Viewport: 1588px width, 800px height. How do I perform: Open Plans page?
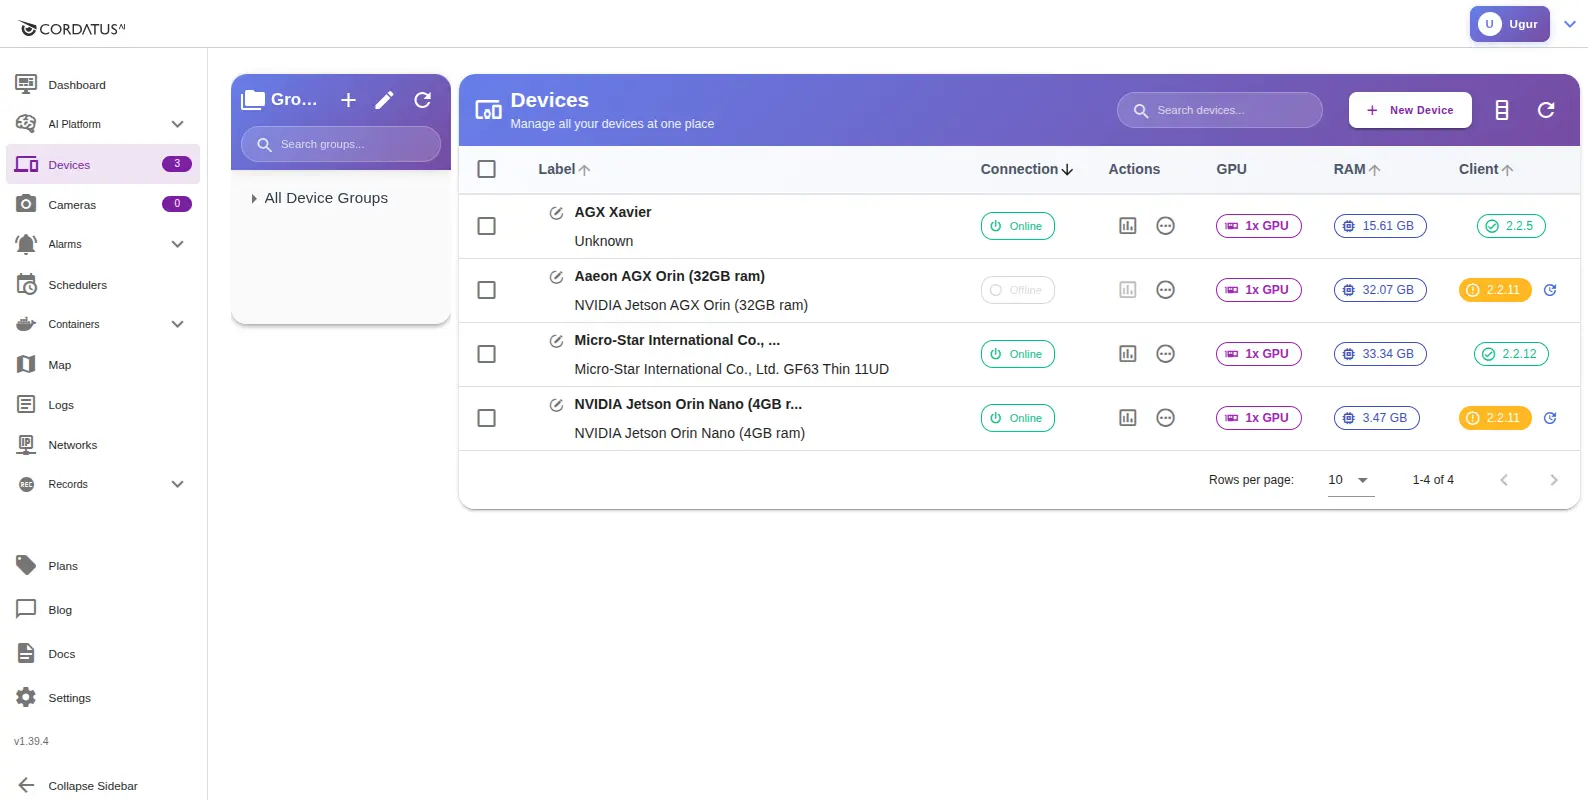click(103, 566)
